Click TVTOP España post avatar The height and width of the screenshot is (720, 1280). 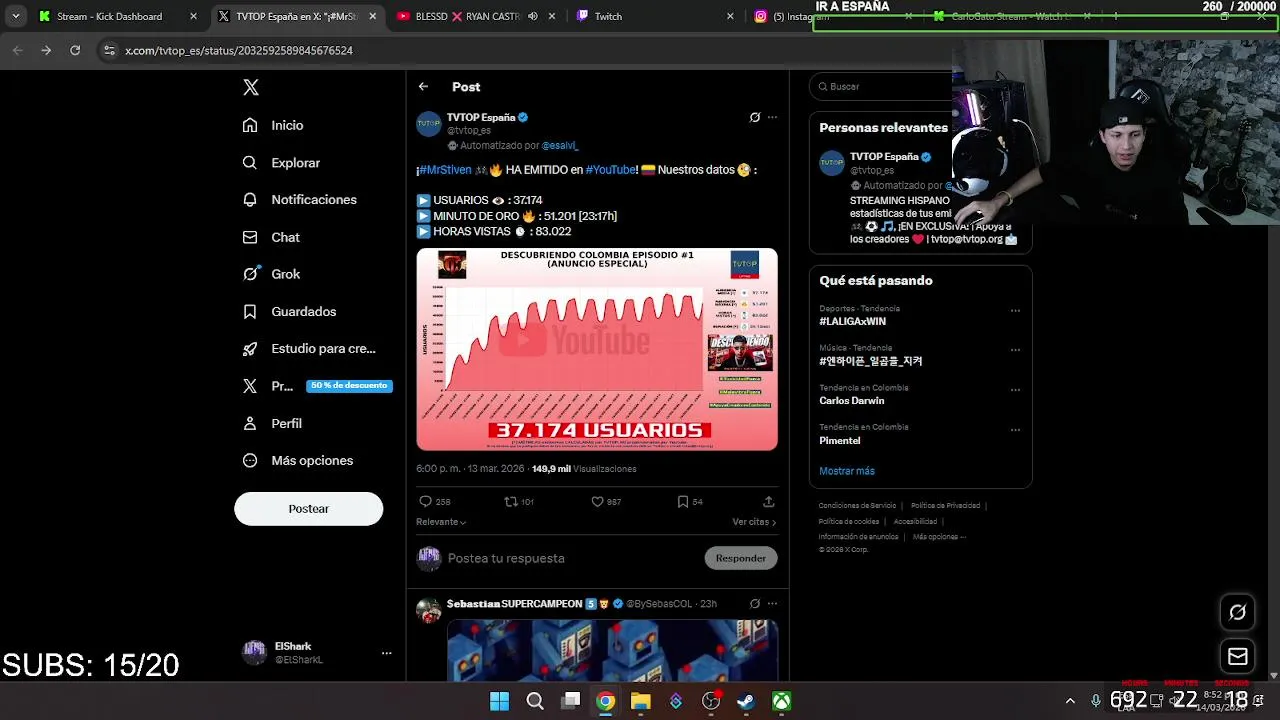pos(429,124)
